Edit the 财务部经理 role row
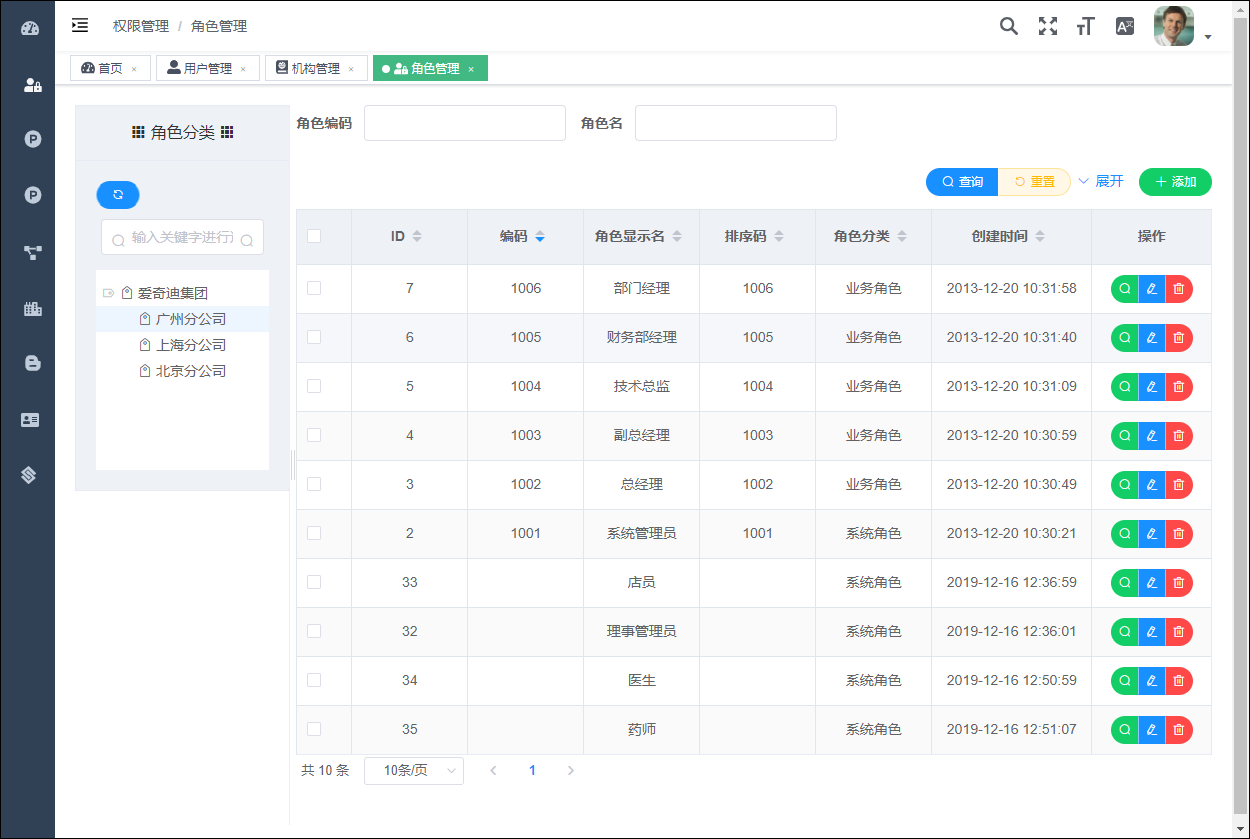Image resolution: width=1250 pixels, height=839 pixels. point(1152,338)
